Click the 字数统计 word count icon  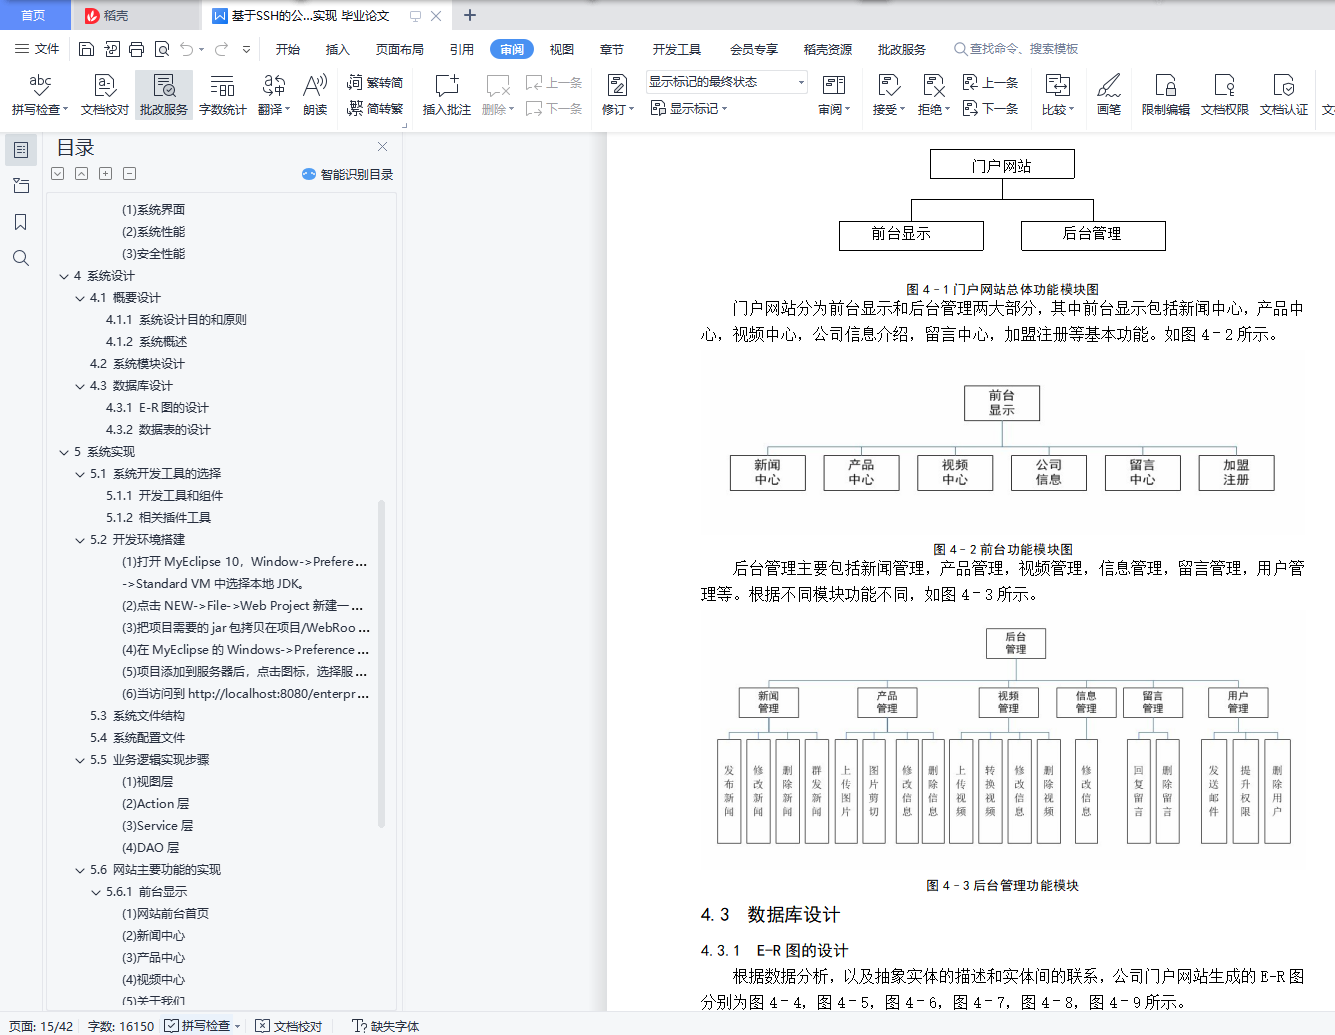pos(223,95)
